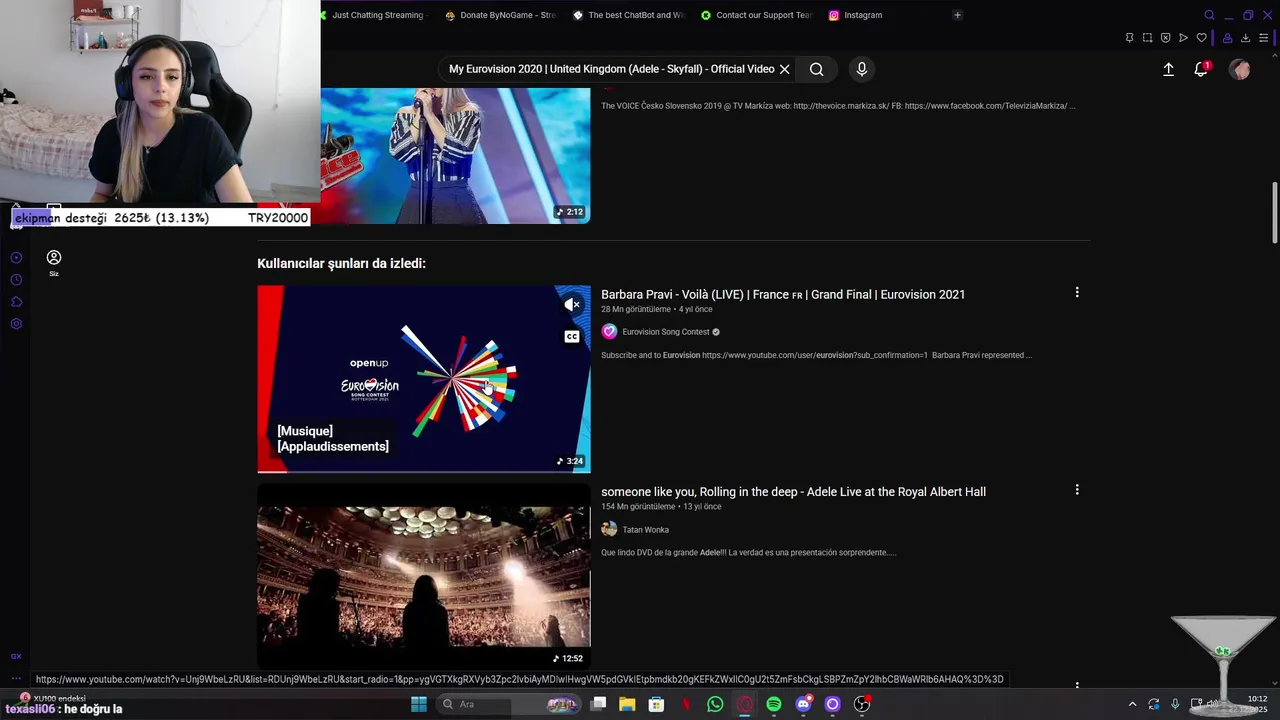The image size is (1280, 720).
Task: Click Opera GX pin icon in address bar
Action: (1129, 38)
